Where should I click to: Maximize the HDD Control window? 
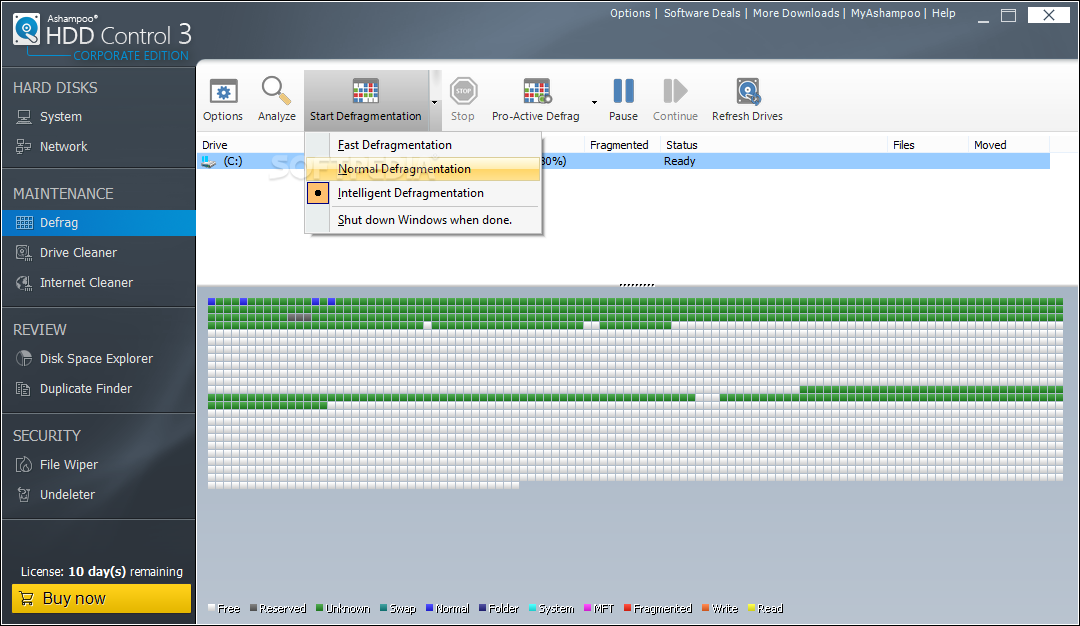[1008, 16]
